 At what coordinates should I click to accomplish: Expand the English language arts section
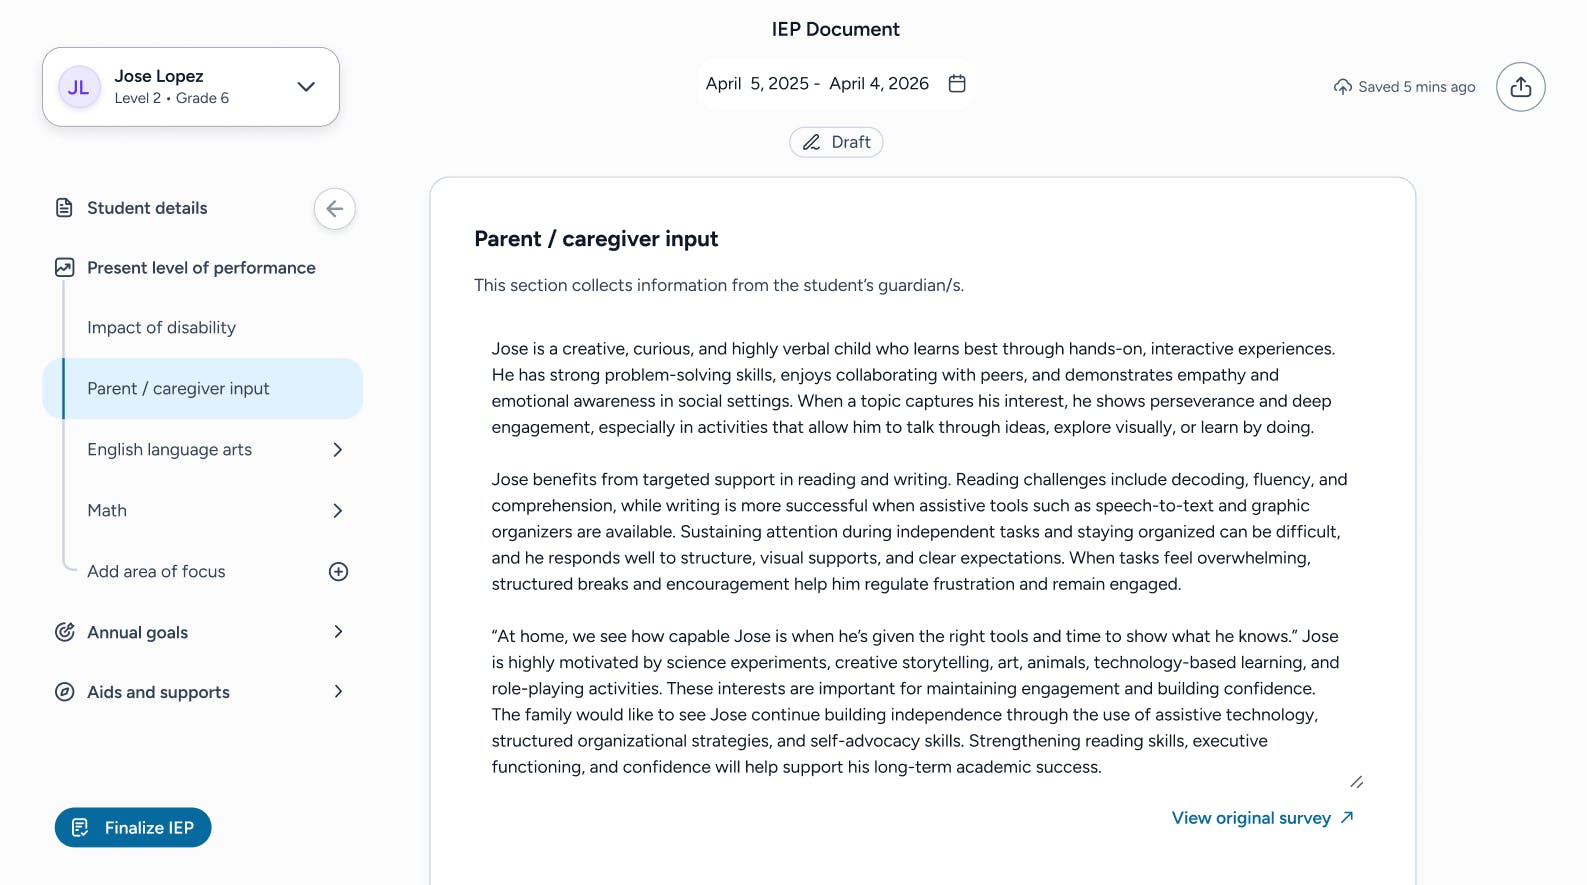pos(338,450)
